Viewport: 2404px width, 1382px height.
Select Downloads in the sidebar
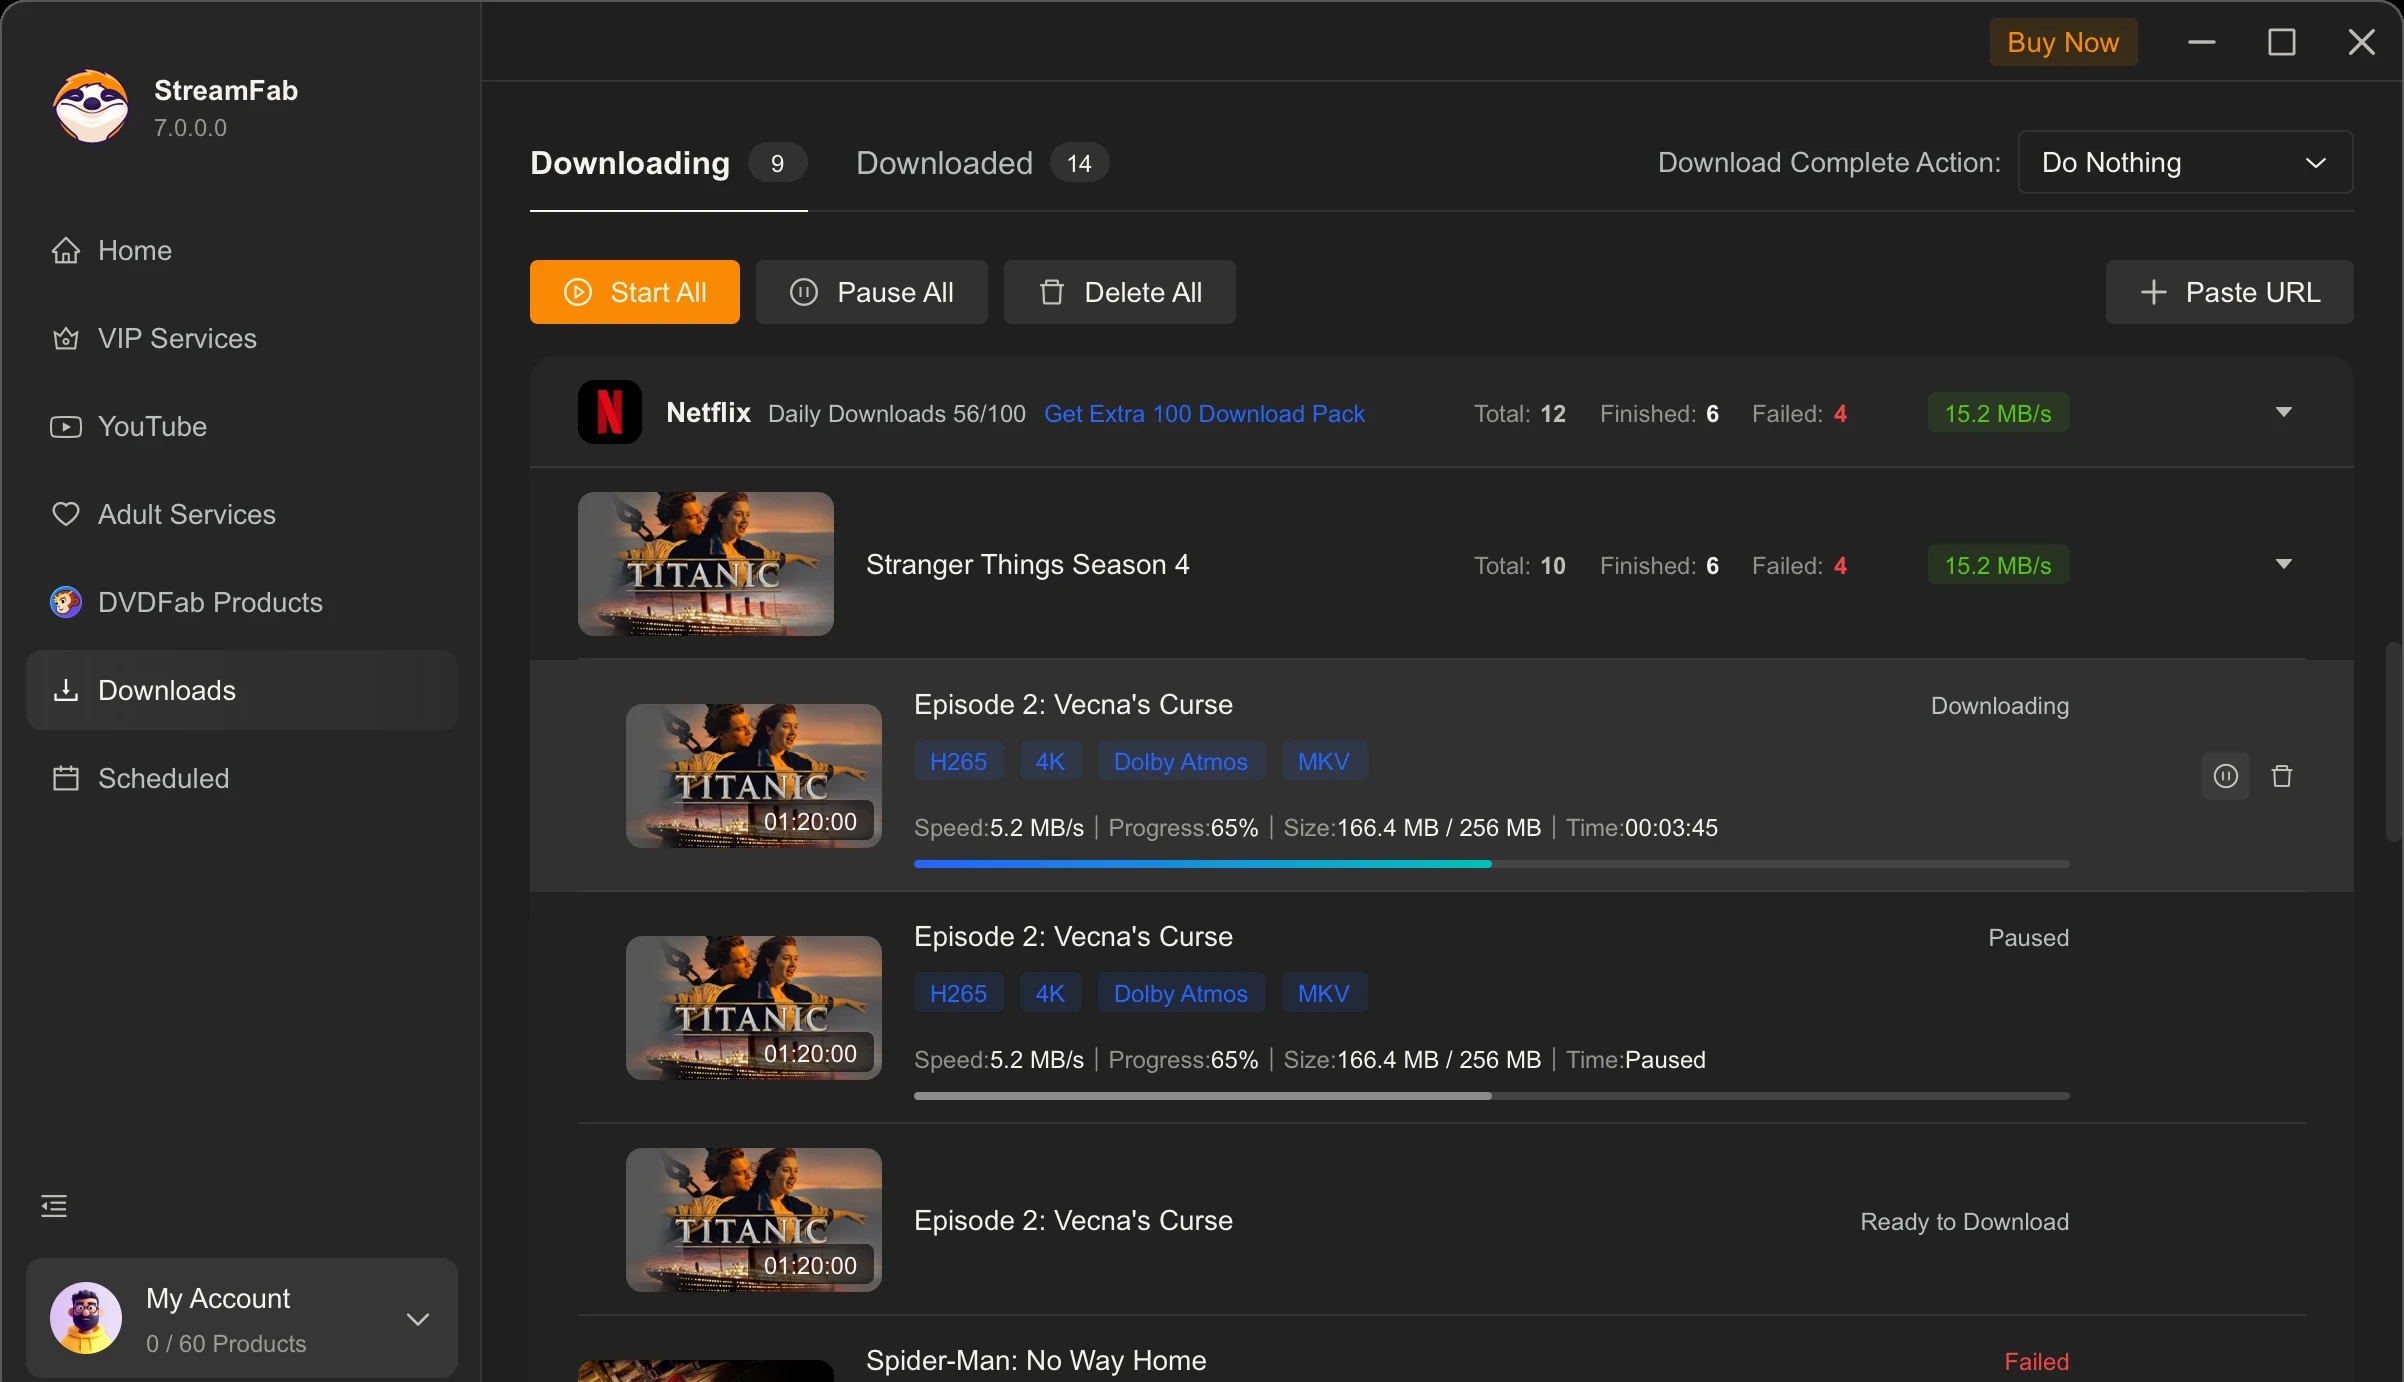point(242,690)
